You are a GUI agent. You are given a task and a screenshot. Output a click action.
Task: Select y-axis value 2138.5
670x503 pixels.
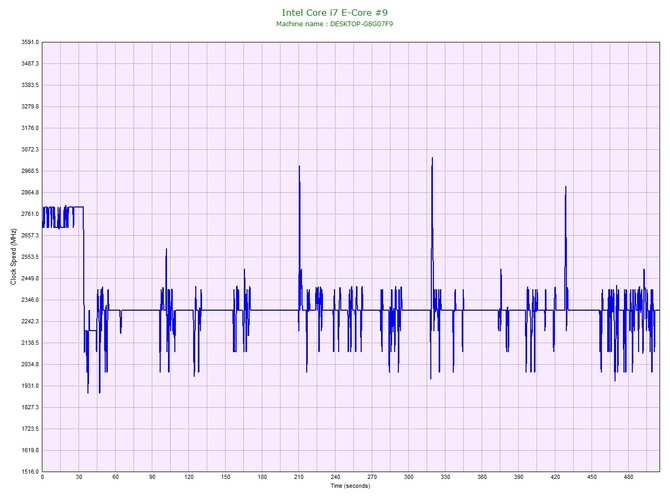(x=30, y=343)
